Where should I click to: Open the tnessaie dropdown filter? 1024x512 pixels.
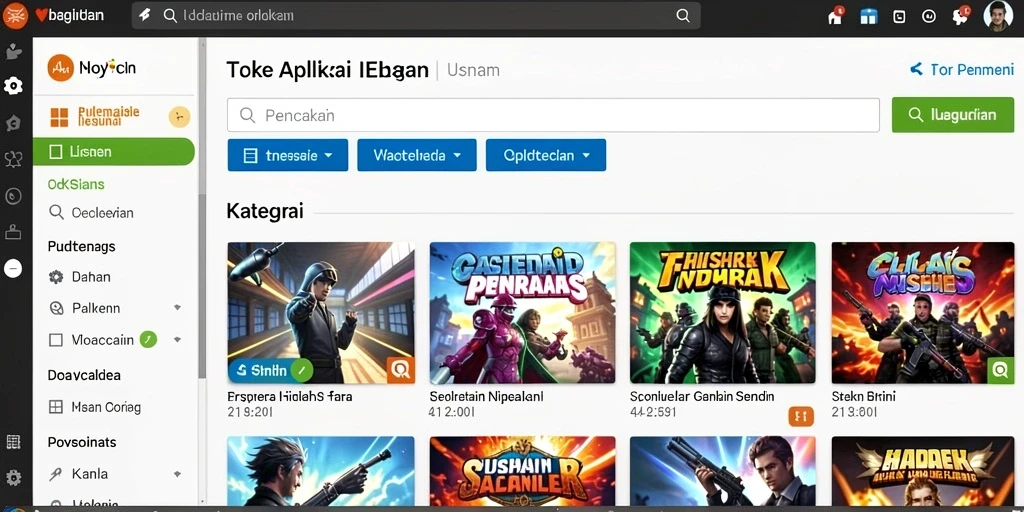[287, 155]
